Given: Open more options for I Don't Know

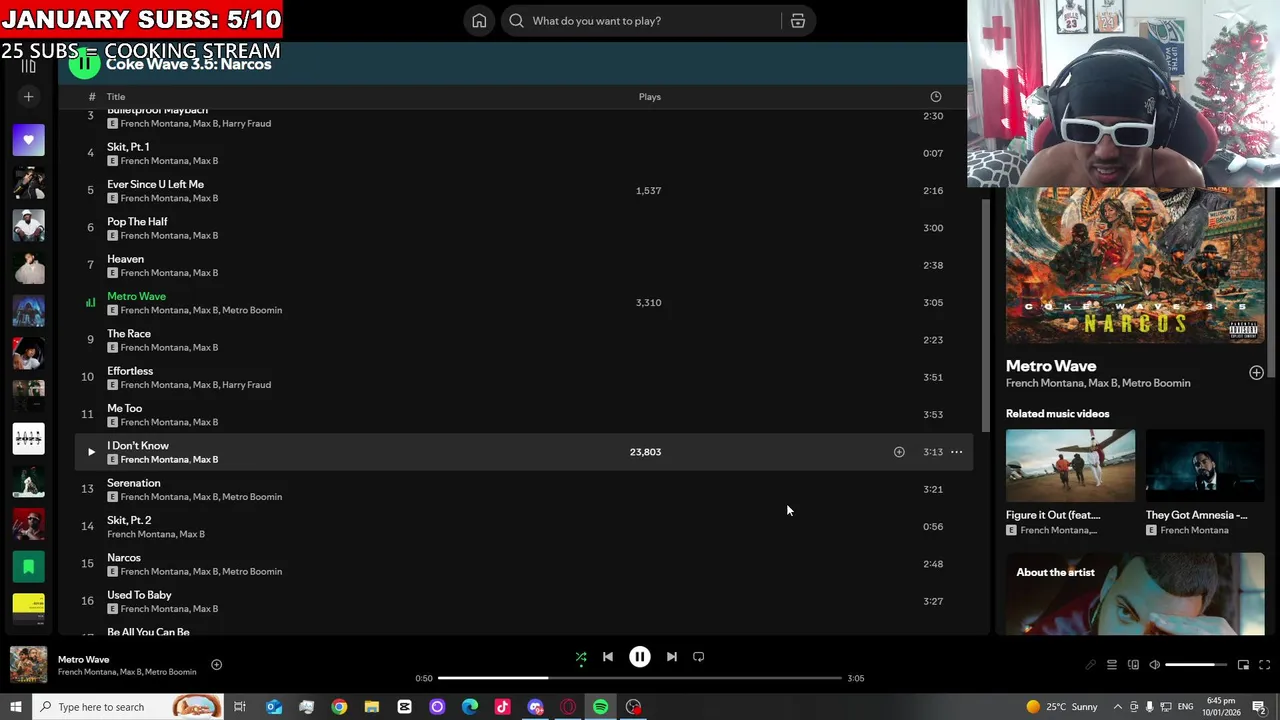Looking at the screenshot, I should (957, 452).
